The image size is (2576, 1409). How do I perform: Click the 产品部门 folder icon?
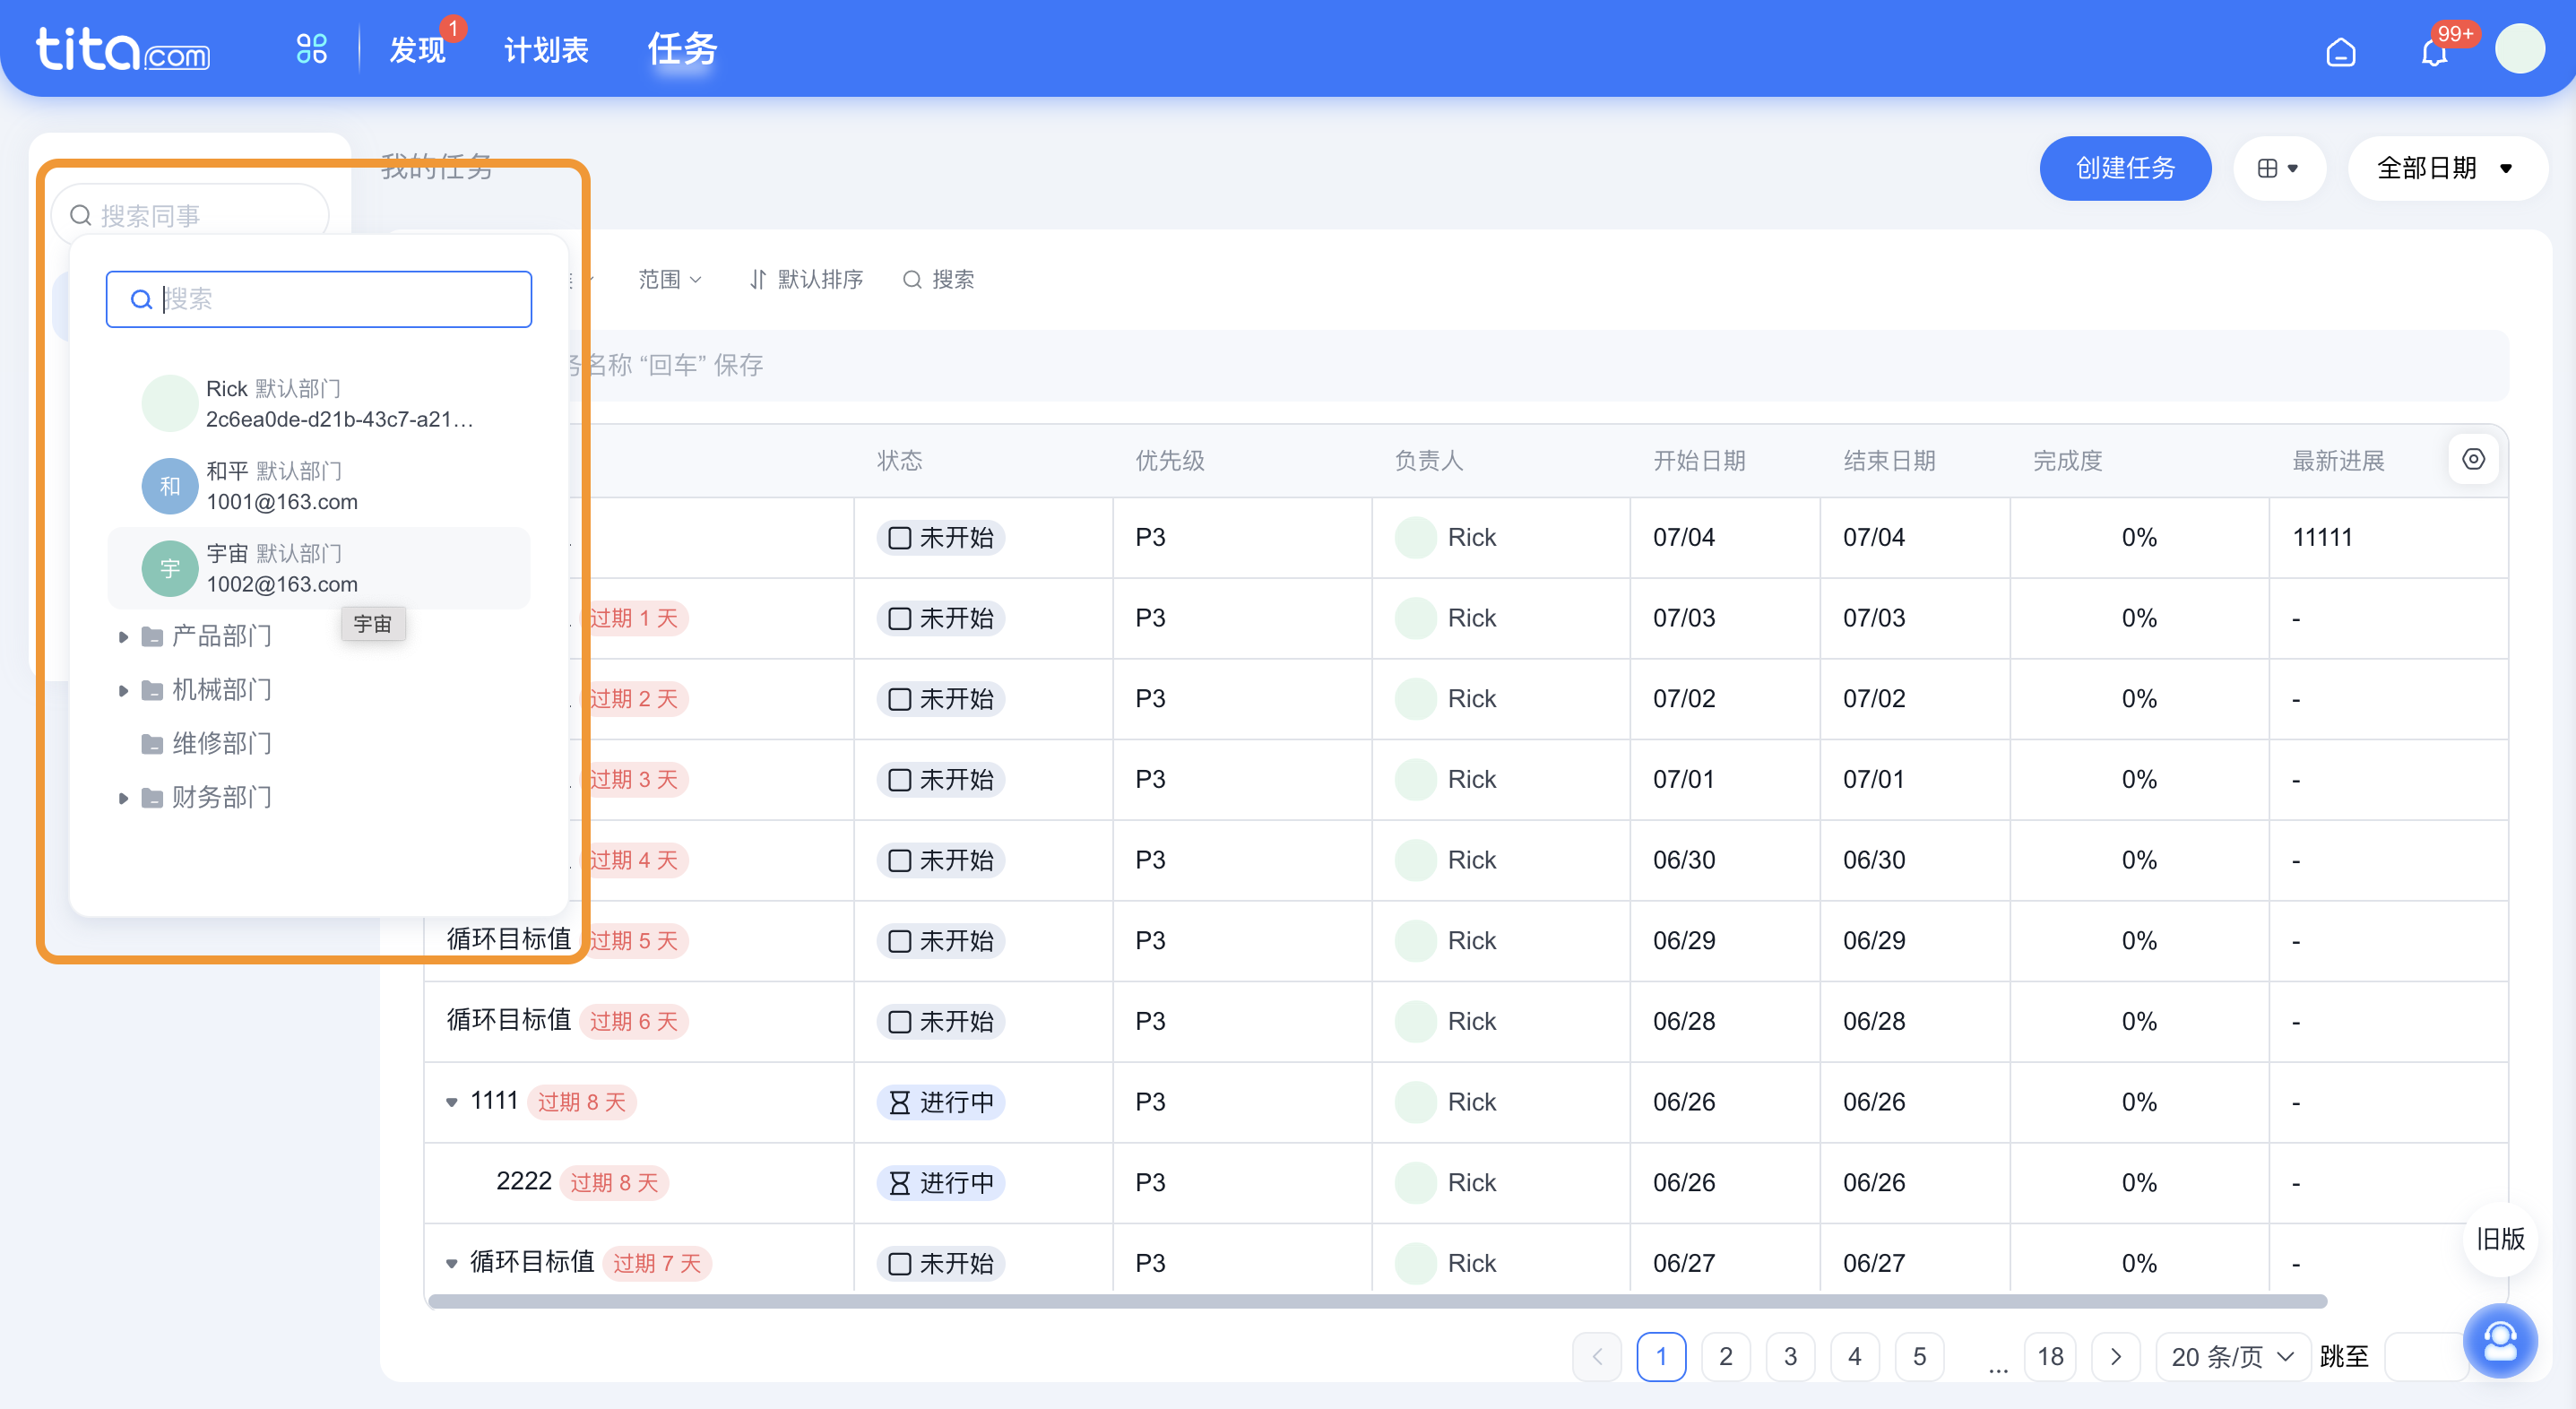(152, 636)
